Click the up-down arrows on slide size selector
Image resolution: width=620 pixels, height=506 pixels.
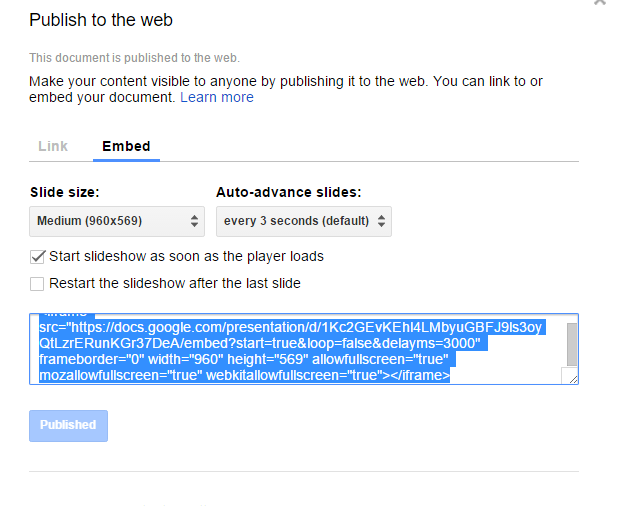(194, 221)
